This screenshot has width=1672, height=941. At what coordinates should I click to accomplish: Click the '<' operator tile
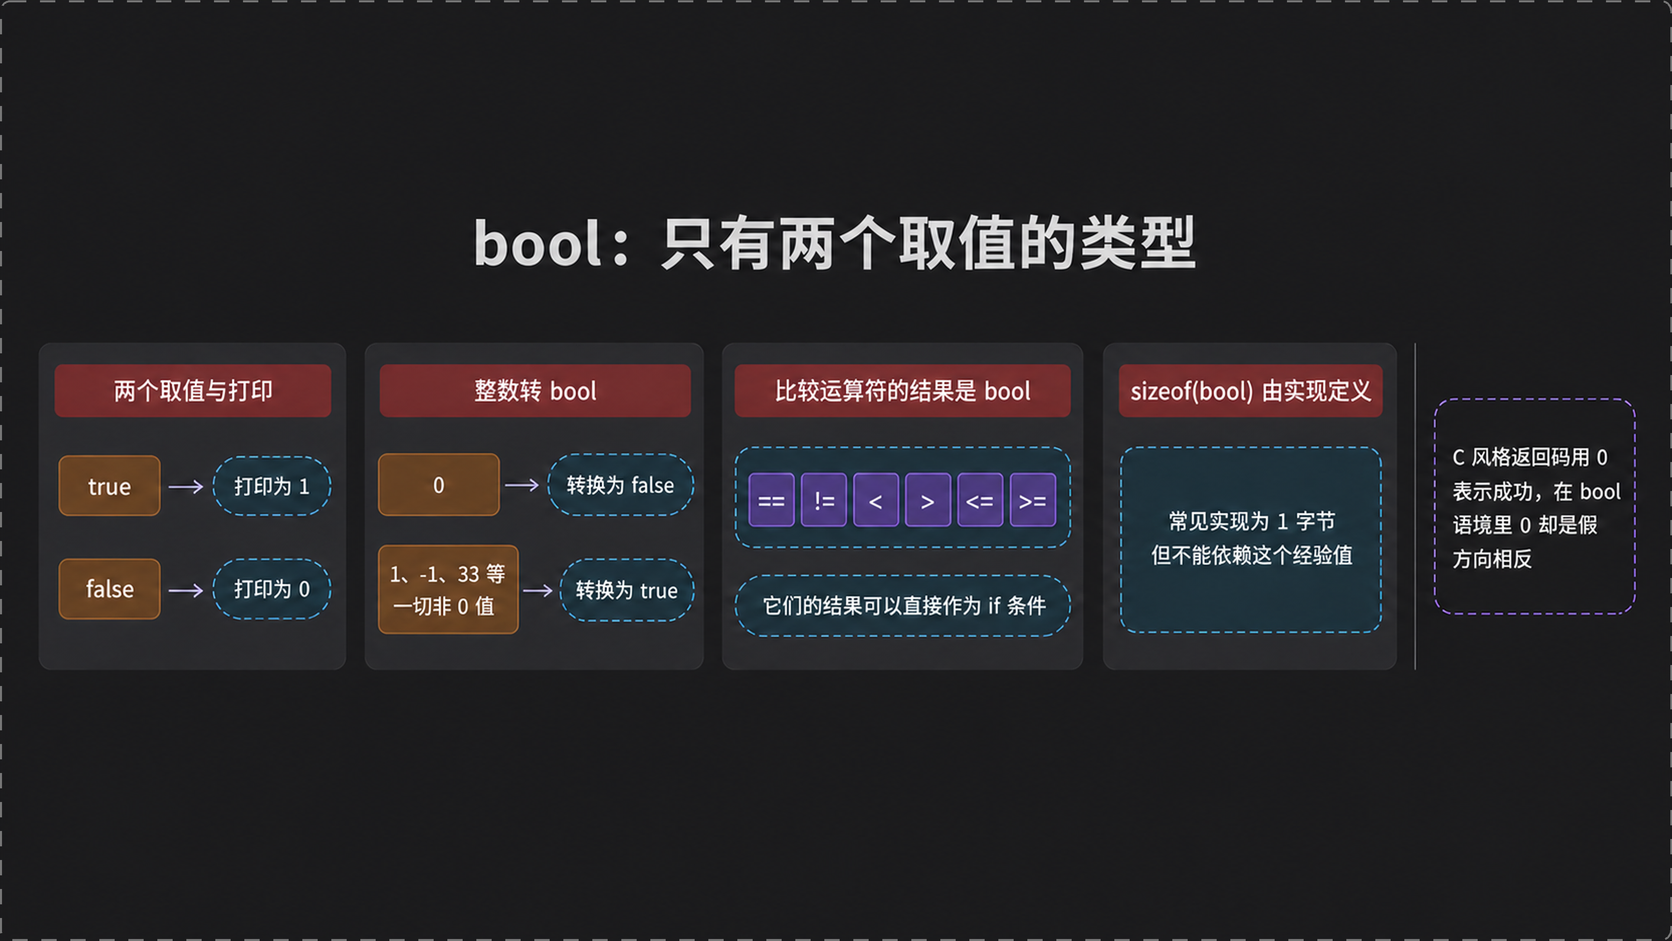point(876,500)
